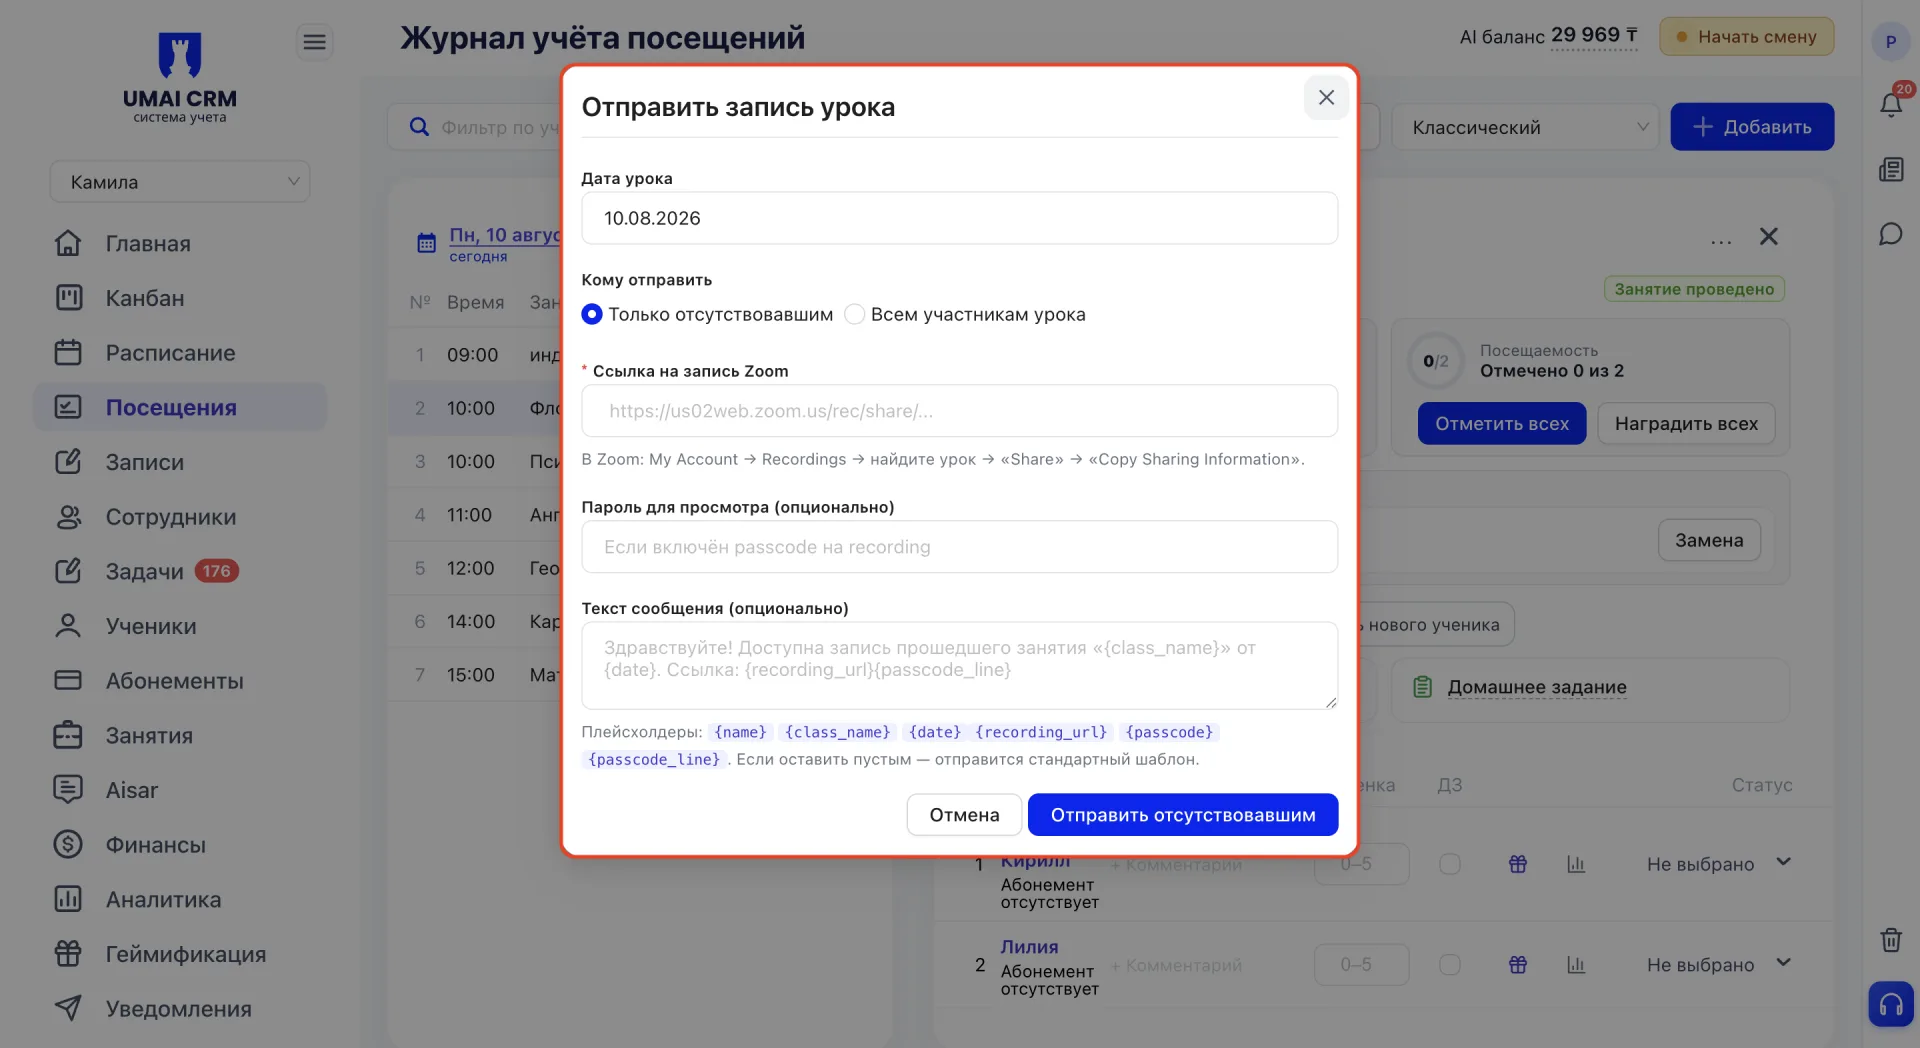This screenshot has height=1048, width=1920.
Task: Select 'Только отсутствовавшим' radio option
Action: [x=707, y=314]
